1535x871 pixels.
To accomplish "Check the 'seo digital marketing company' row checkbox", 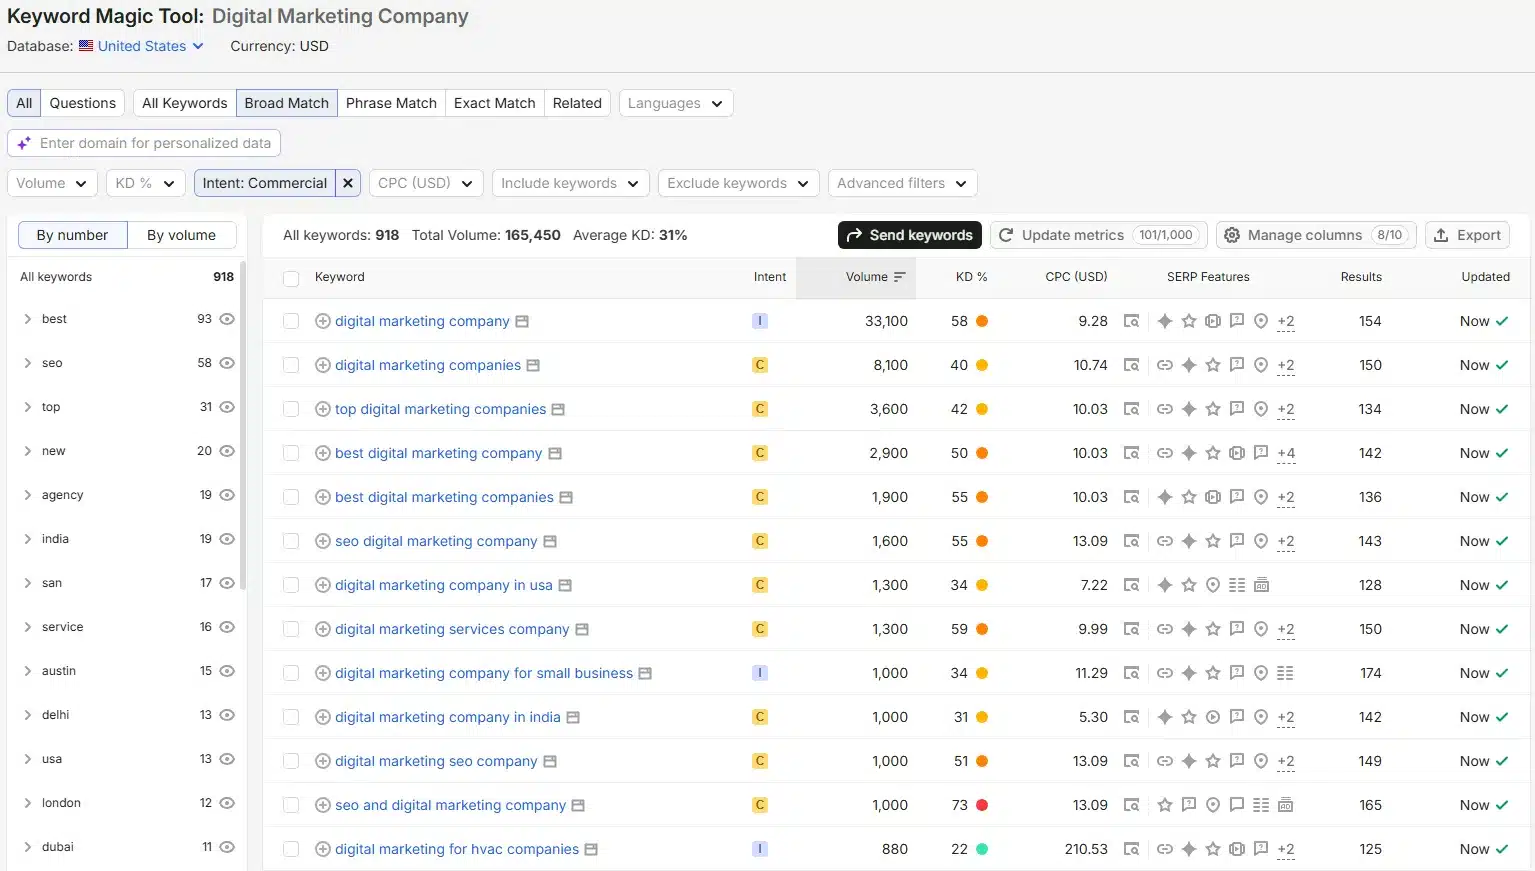I will [291, 541].
